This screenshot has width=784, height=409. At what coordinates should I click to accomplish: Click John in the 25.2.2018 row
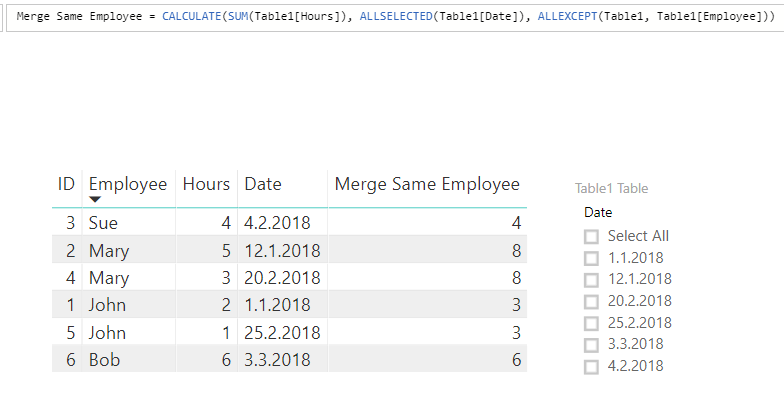click(107, 333)
